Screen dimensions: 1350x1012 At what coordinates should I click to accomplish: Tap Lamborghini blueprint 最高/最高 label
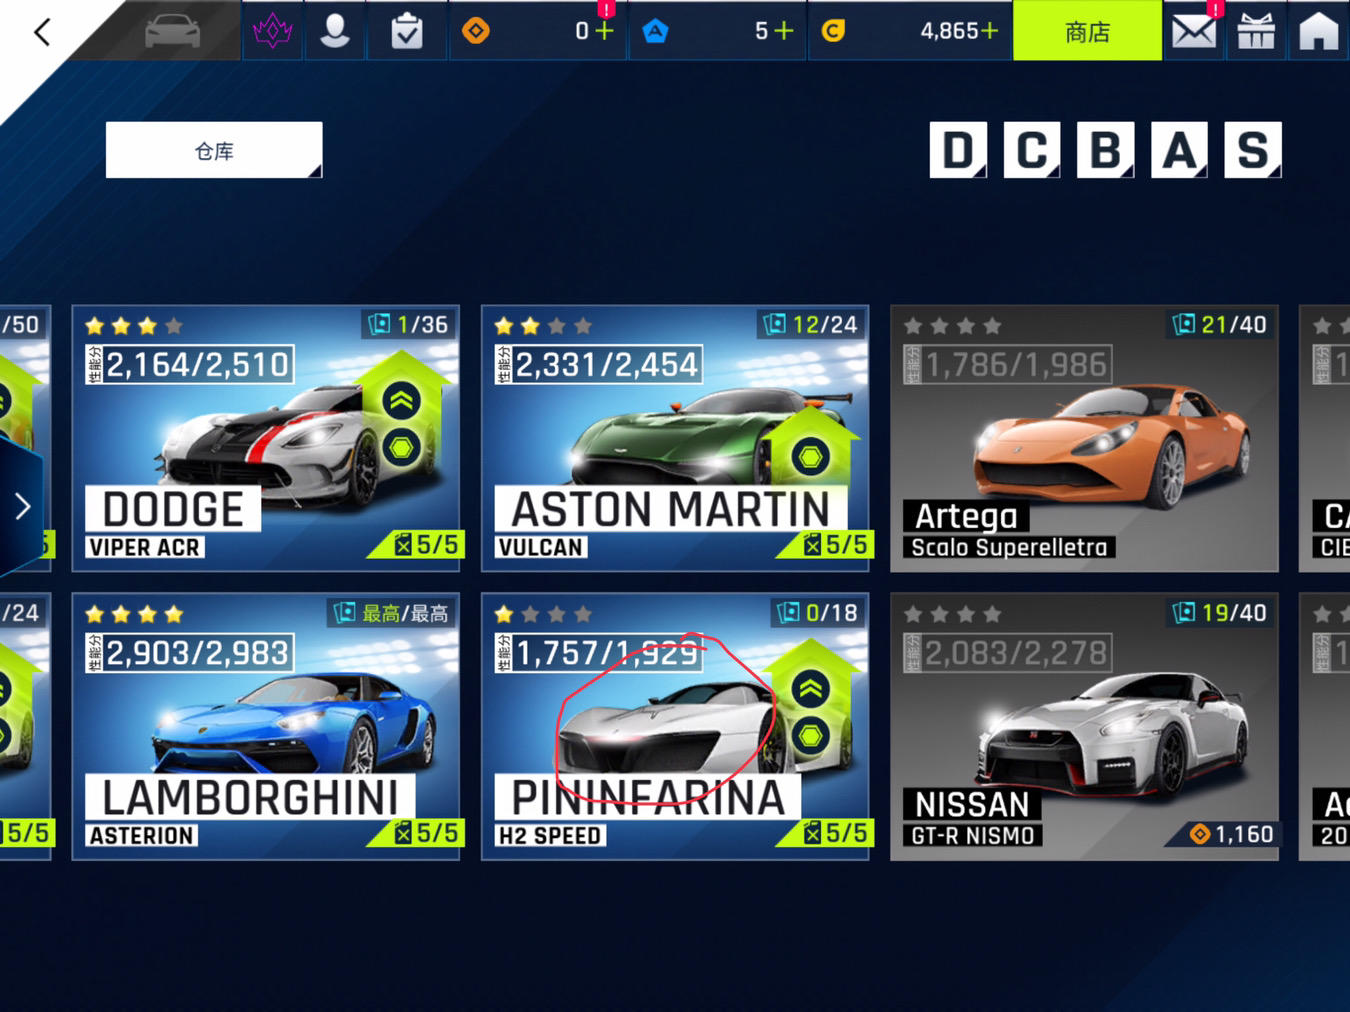[x=392, y=613]
